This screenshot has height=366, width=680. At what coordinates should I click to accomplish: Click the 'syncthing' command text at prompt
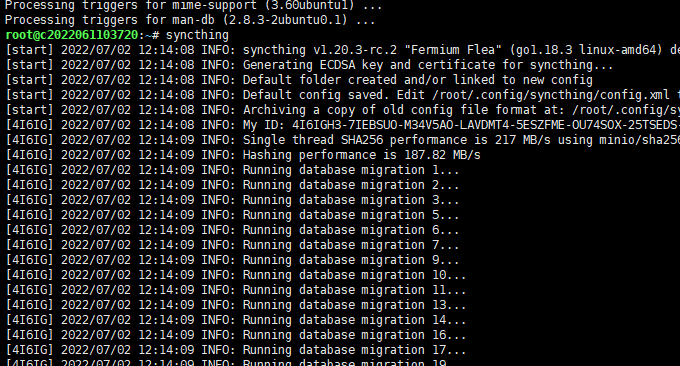point(197,35)
